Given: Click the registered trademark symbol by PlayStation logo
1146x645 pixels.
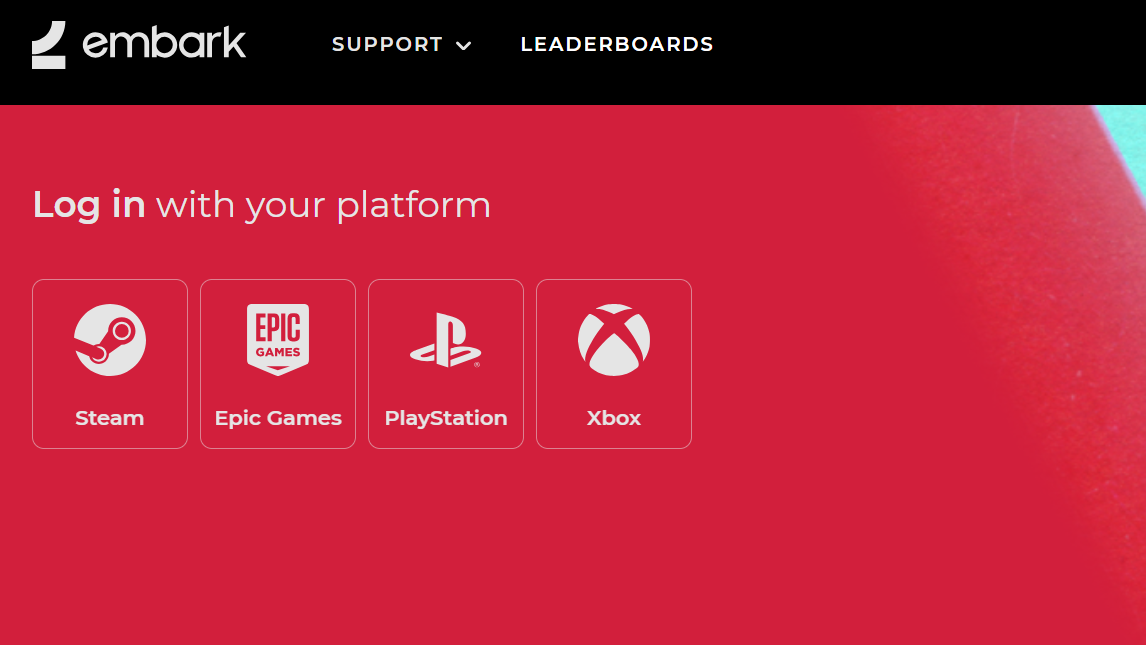Looking at the screenshot, I should [x=477, y=364].
